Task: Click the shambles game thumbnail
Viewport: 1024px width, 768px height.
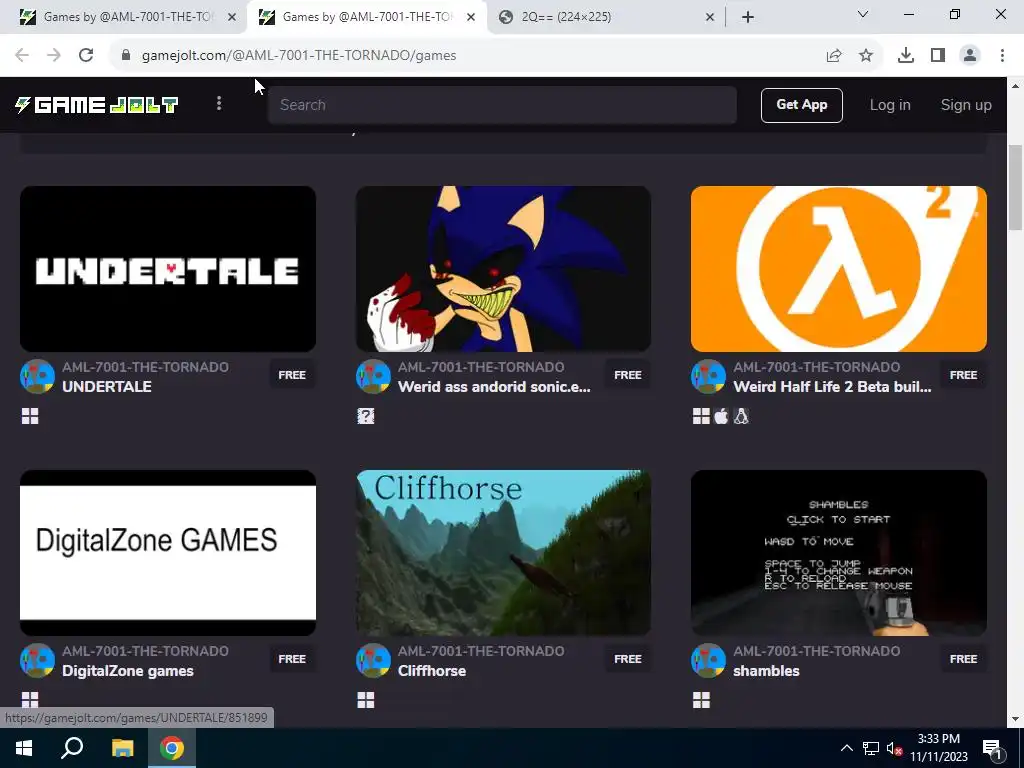Action: click(x=839, y=552)
